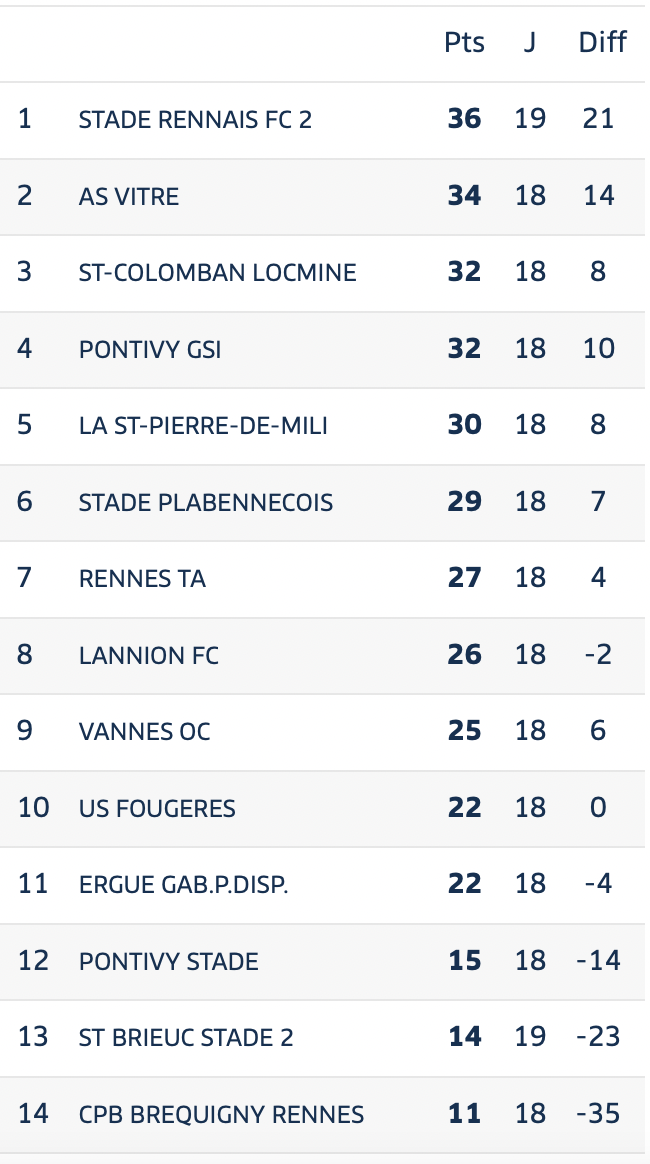Click the J column header
The height and width of the screenshot is (1164, 650).
[530, 42]
